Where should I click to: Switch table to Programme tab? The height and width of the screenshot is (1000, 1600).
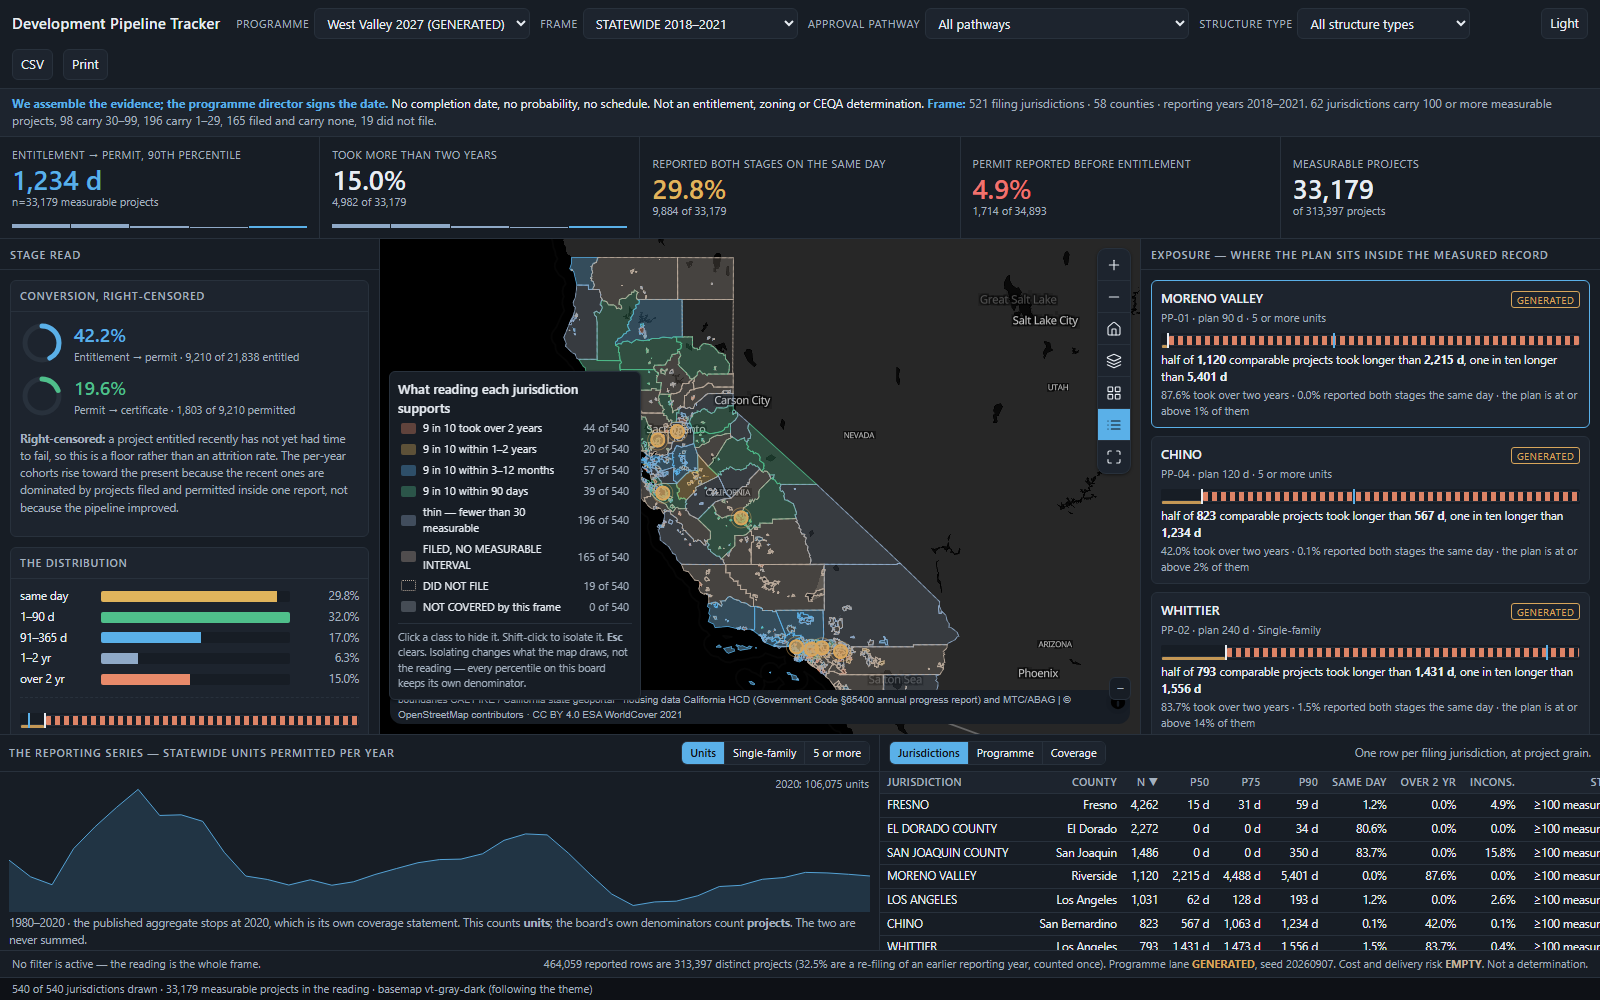pyautogui.click(x=1005, y=753)
